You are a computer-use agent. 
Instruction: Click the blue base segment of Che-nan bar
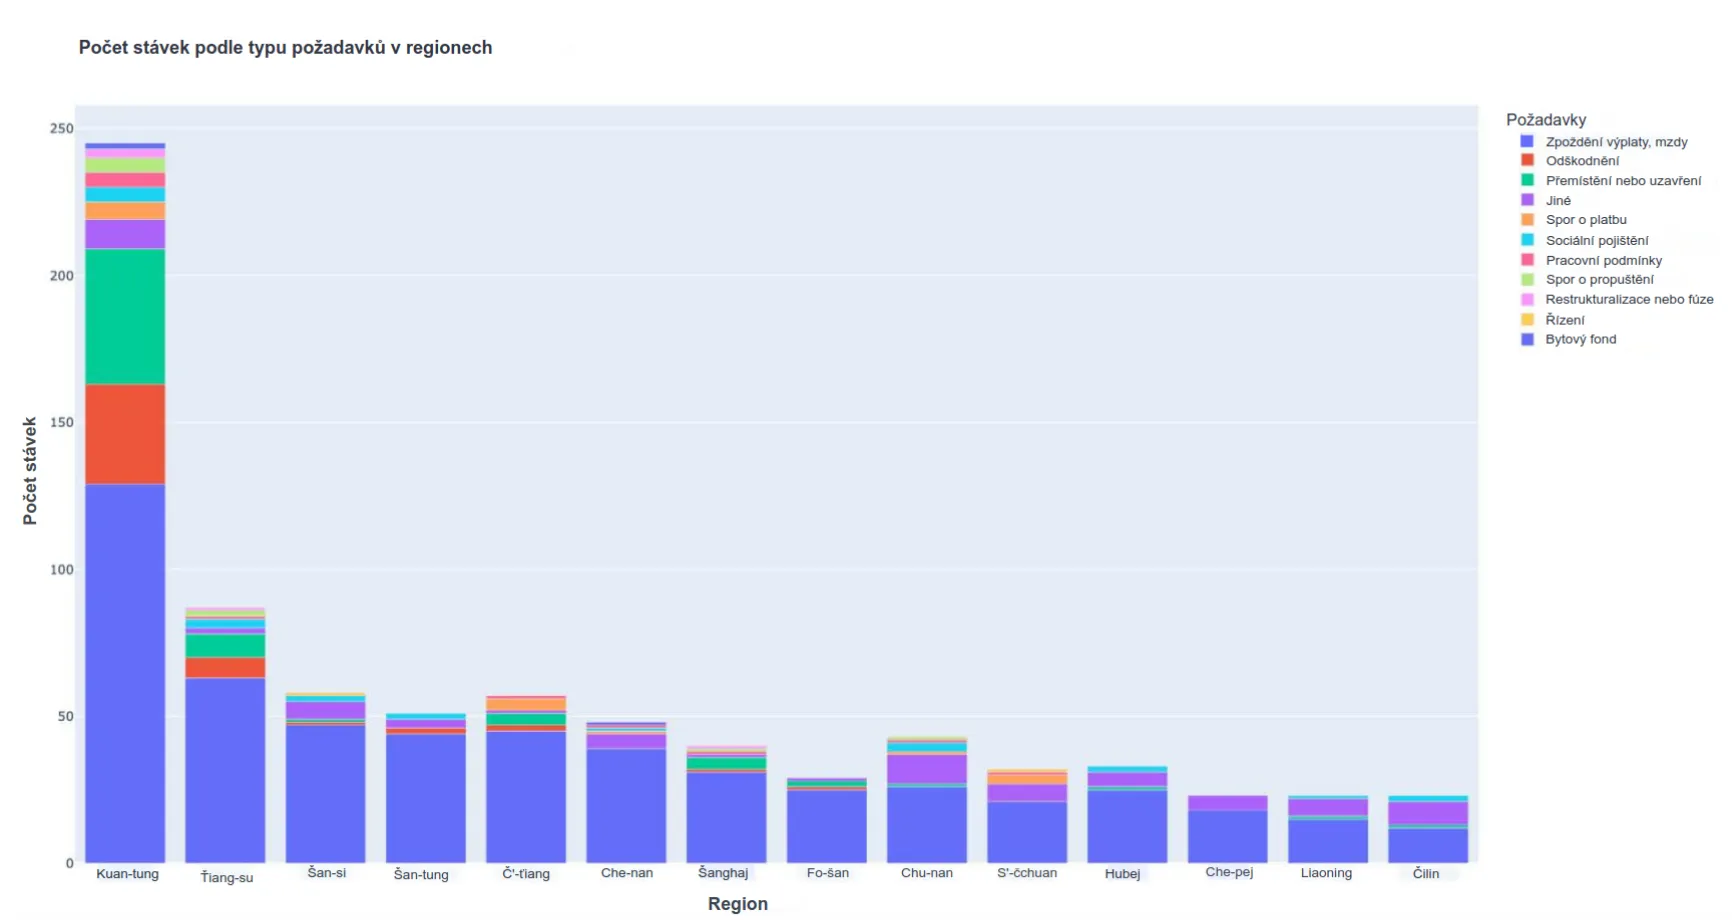tap(626, 806)
